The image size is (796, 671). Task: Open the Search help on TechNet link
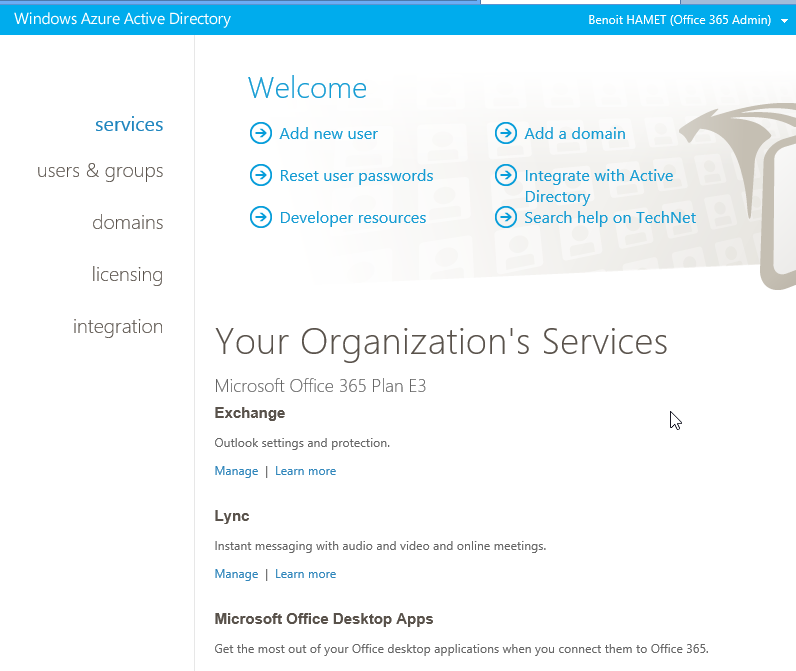610,218
